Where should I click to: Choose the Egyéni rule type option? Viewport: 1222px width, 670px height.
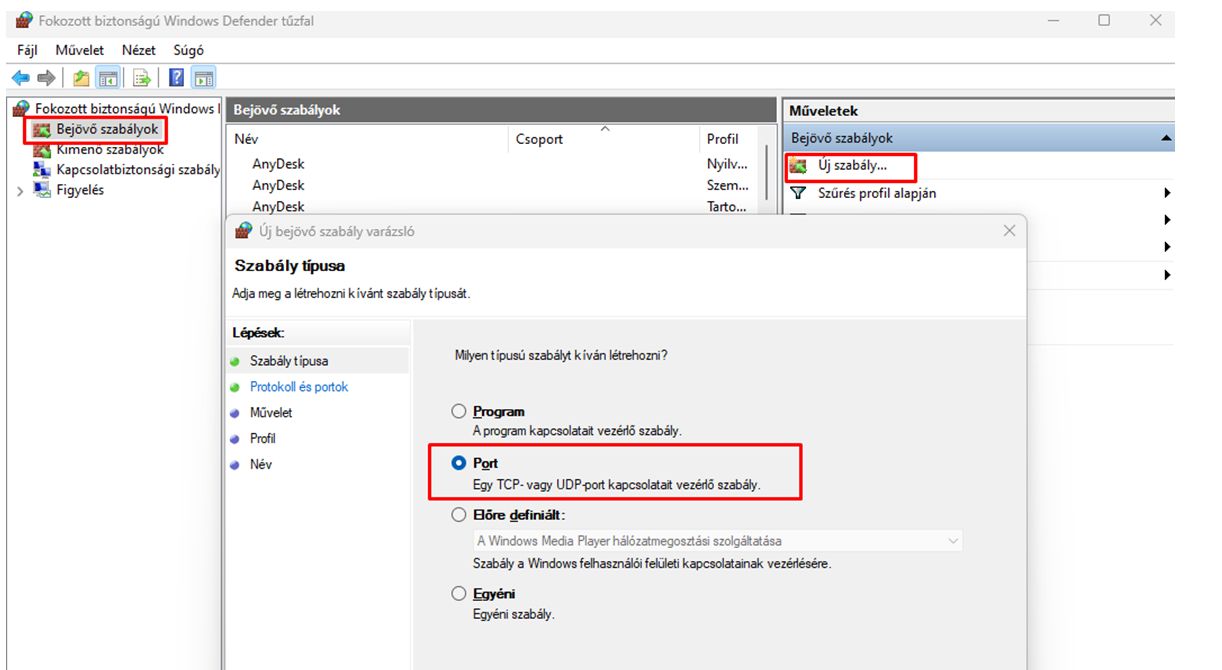[x=459, y=594]
